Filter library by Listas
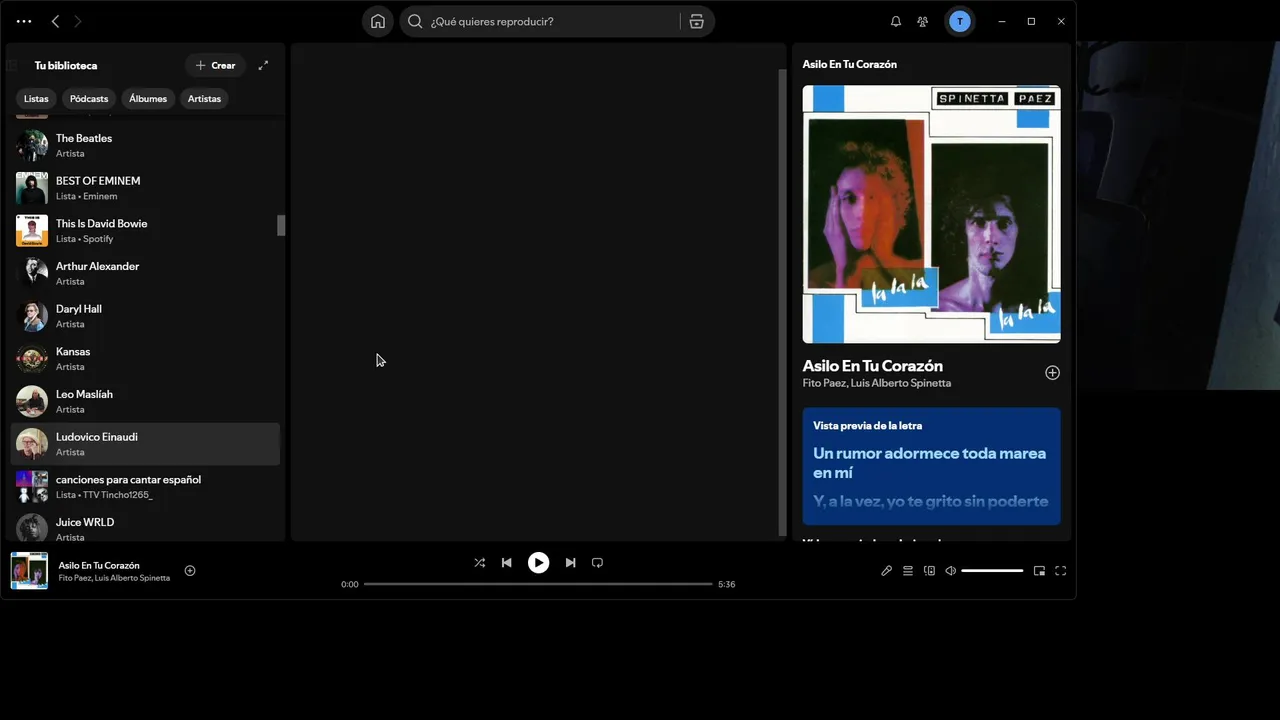 (x=36, y=98)
